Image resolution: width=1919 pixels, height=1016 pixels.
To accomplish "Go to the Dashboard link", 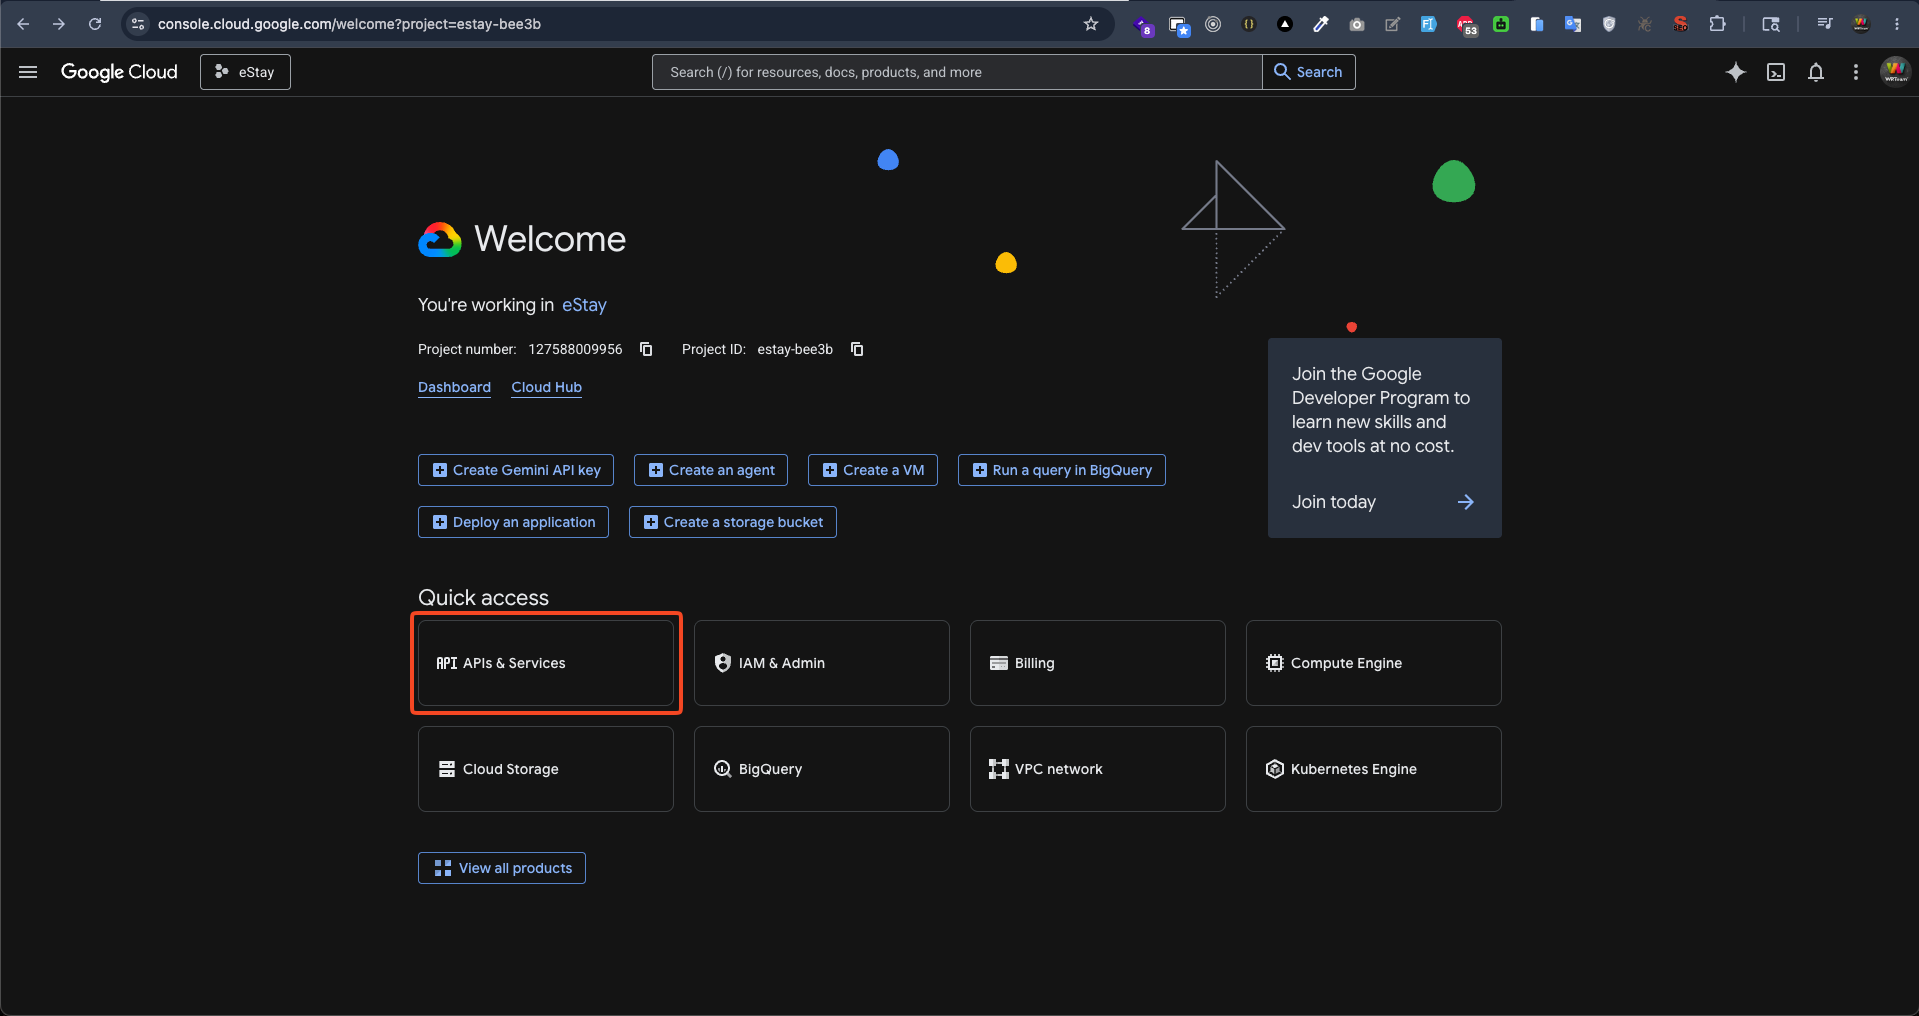I will (454, 387).
